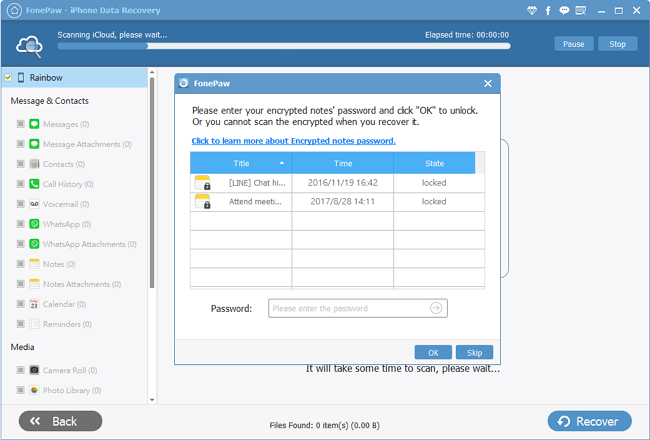Toggle the Contacts checkbox
The width and height of the screenshot is (650, 440).
(x=20, y=164)
